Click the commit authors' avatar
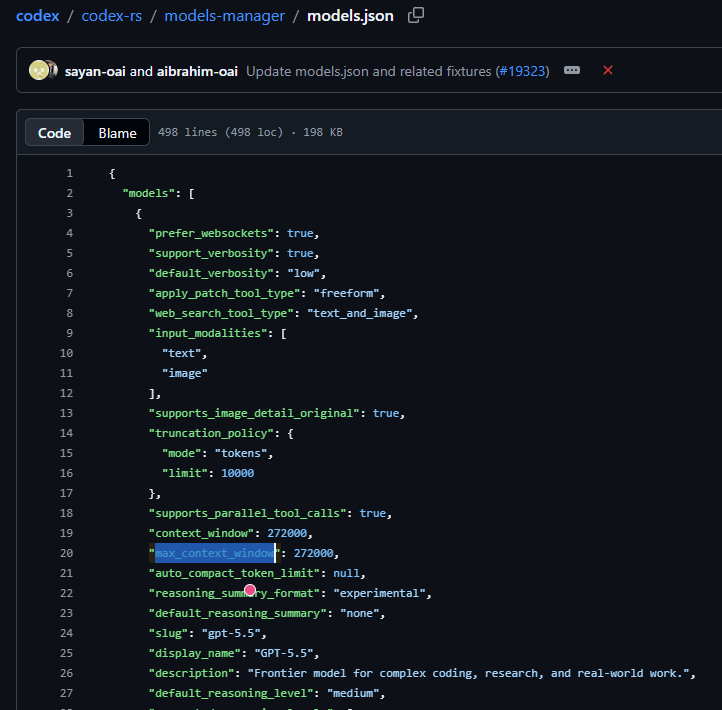This screenshot has width=722, height=710. point(43,70)
